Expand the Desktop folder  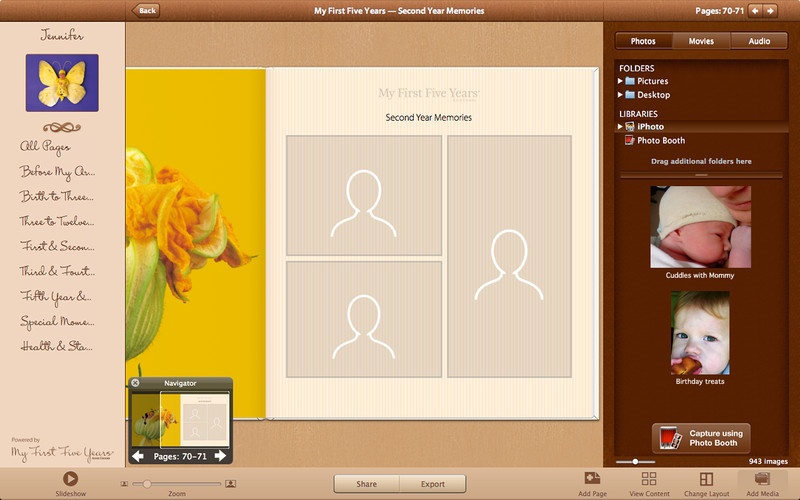tap(620, 95)
